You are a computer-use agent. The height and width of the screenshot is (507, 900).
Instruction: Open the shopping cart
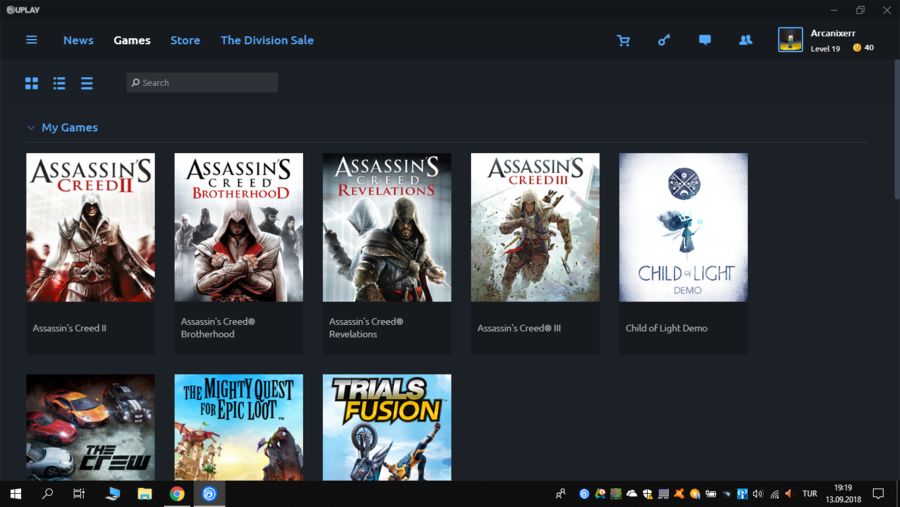click(623, 40)
